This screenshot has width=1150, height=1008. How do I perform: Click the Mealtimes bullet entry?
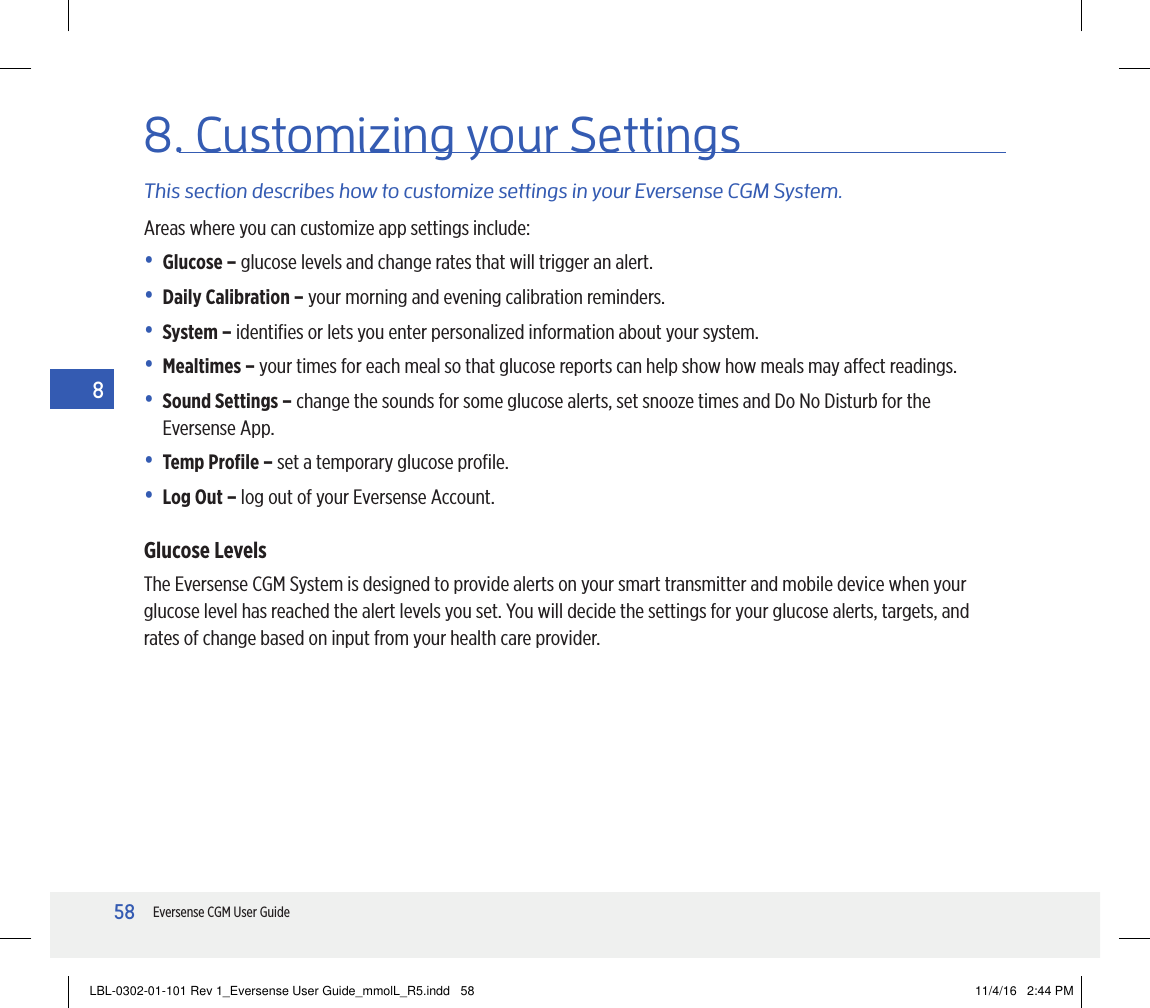point(560,366)
